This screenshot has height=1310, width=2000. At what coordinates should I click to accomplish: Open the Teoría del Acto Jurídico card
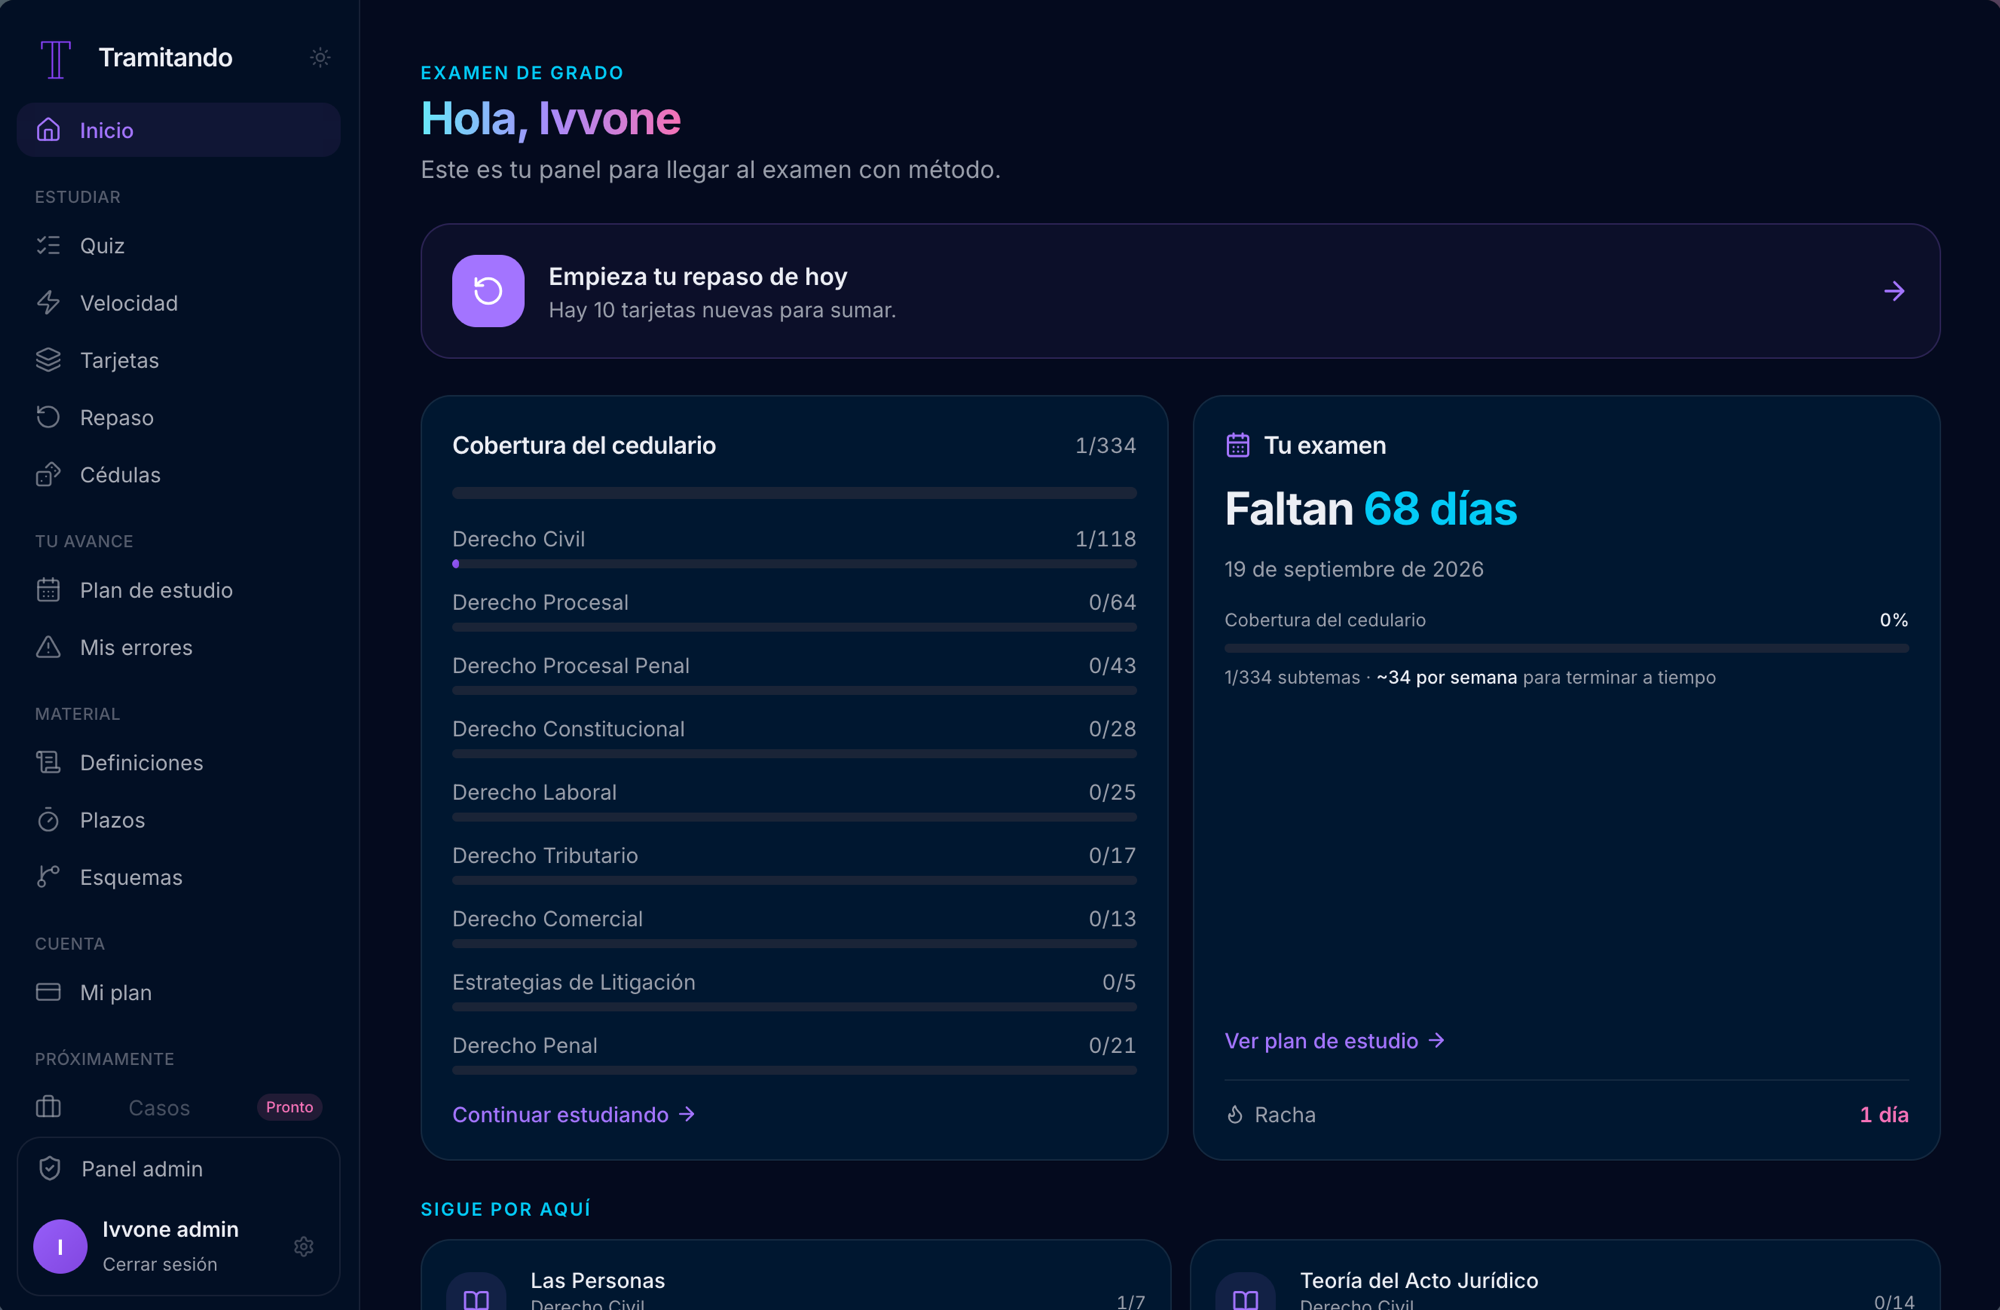click(1565, 1275)
